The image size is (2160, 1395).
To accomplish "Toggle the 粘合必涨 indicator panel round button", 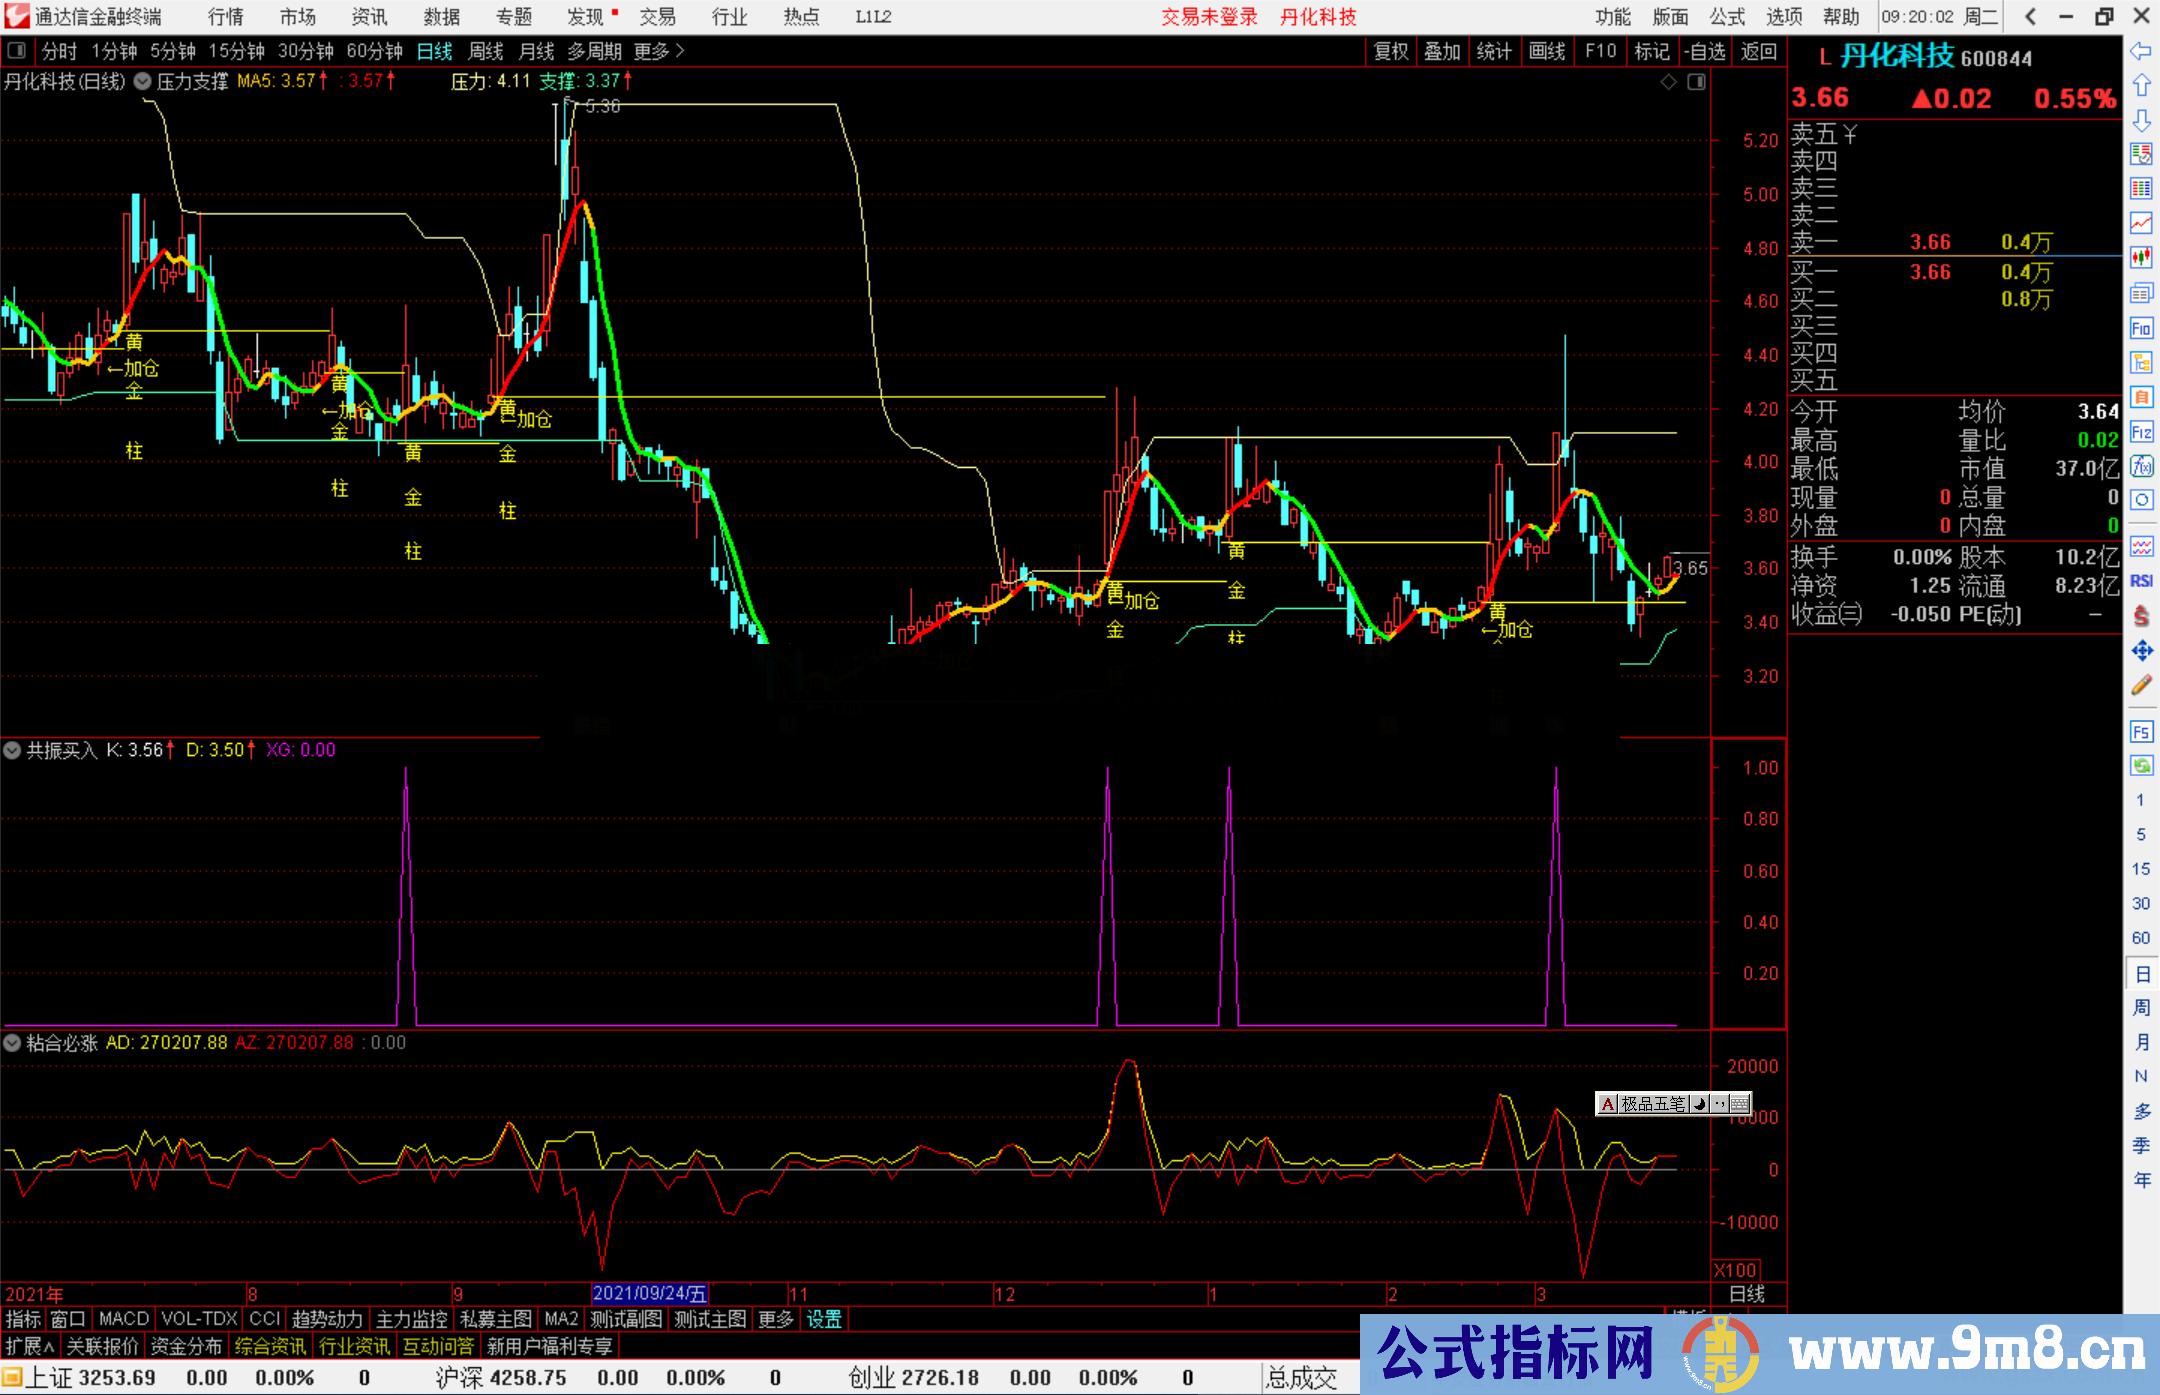I will pyautogui.click(x=12, y=1043).
